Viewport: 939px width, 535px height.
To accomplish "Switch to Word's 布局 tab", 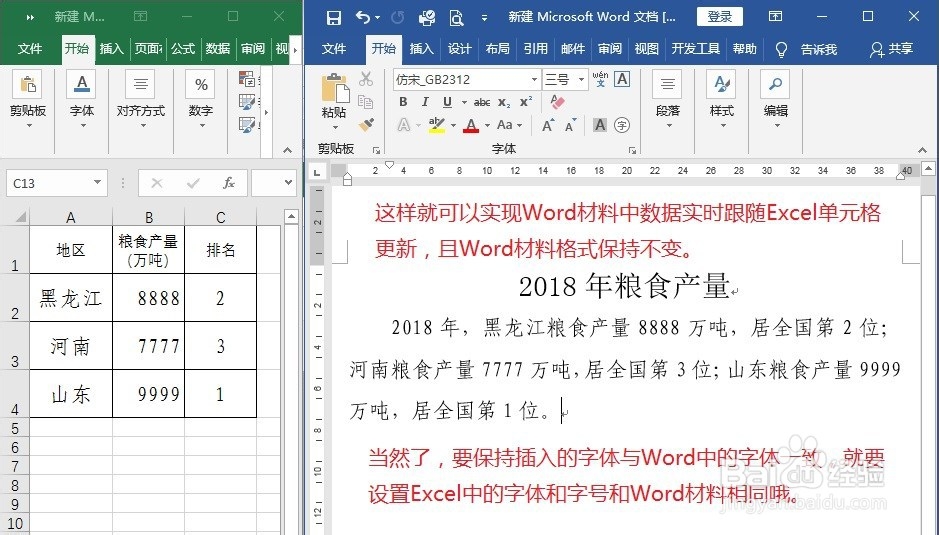I will (498, 49).
